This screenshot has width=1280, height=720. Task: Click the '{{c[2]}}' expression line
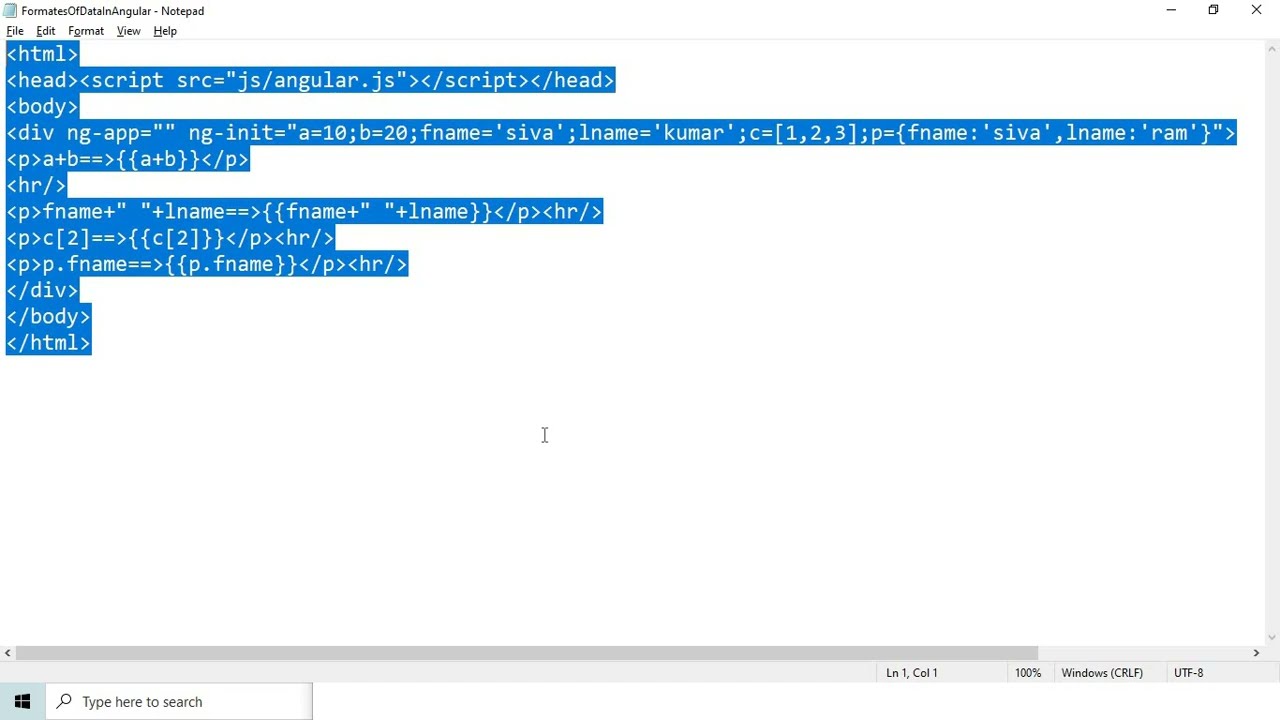(x=170, y=238)
